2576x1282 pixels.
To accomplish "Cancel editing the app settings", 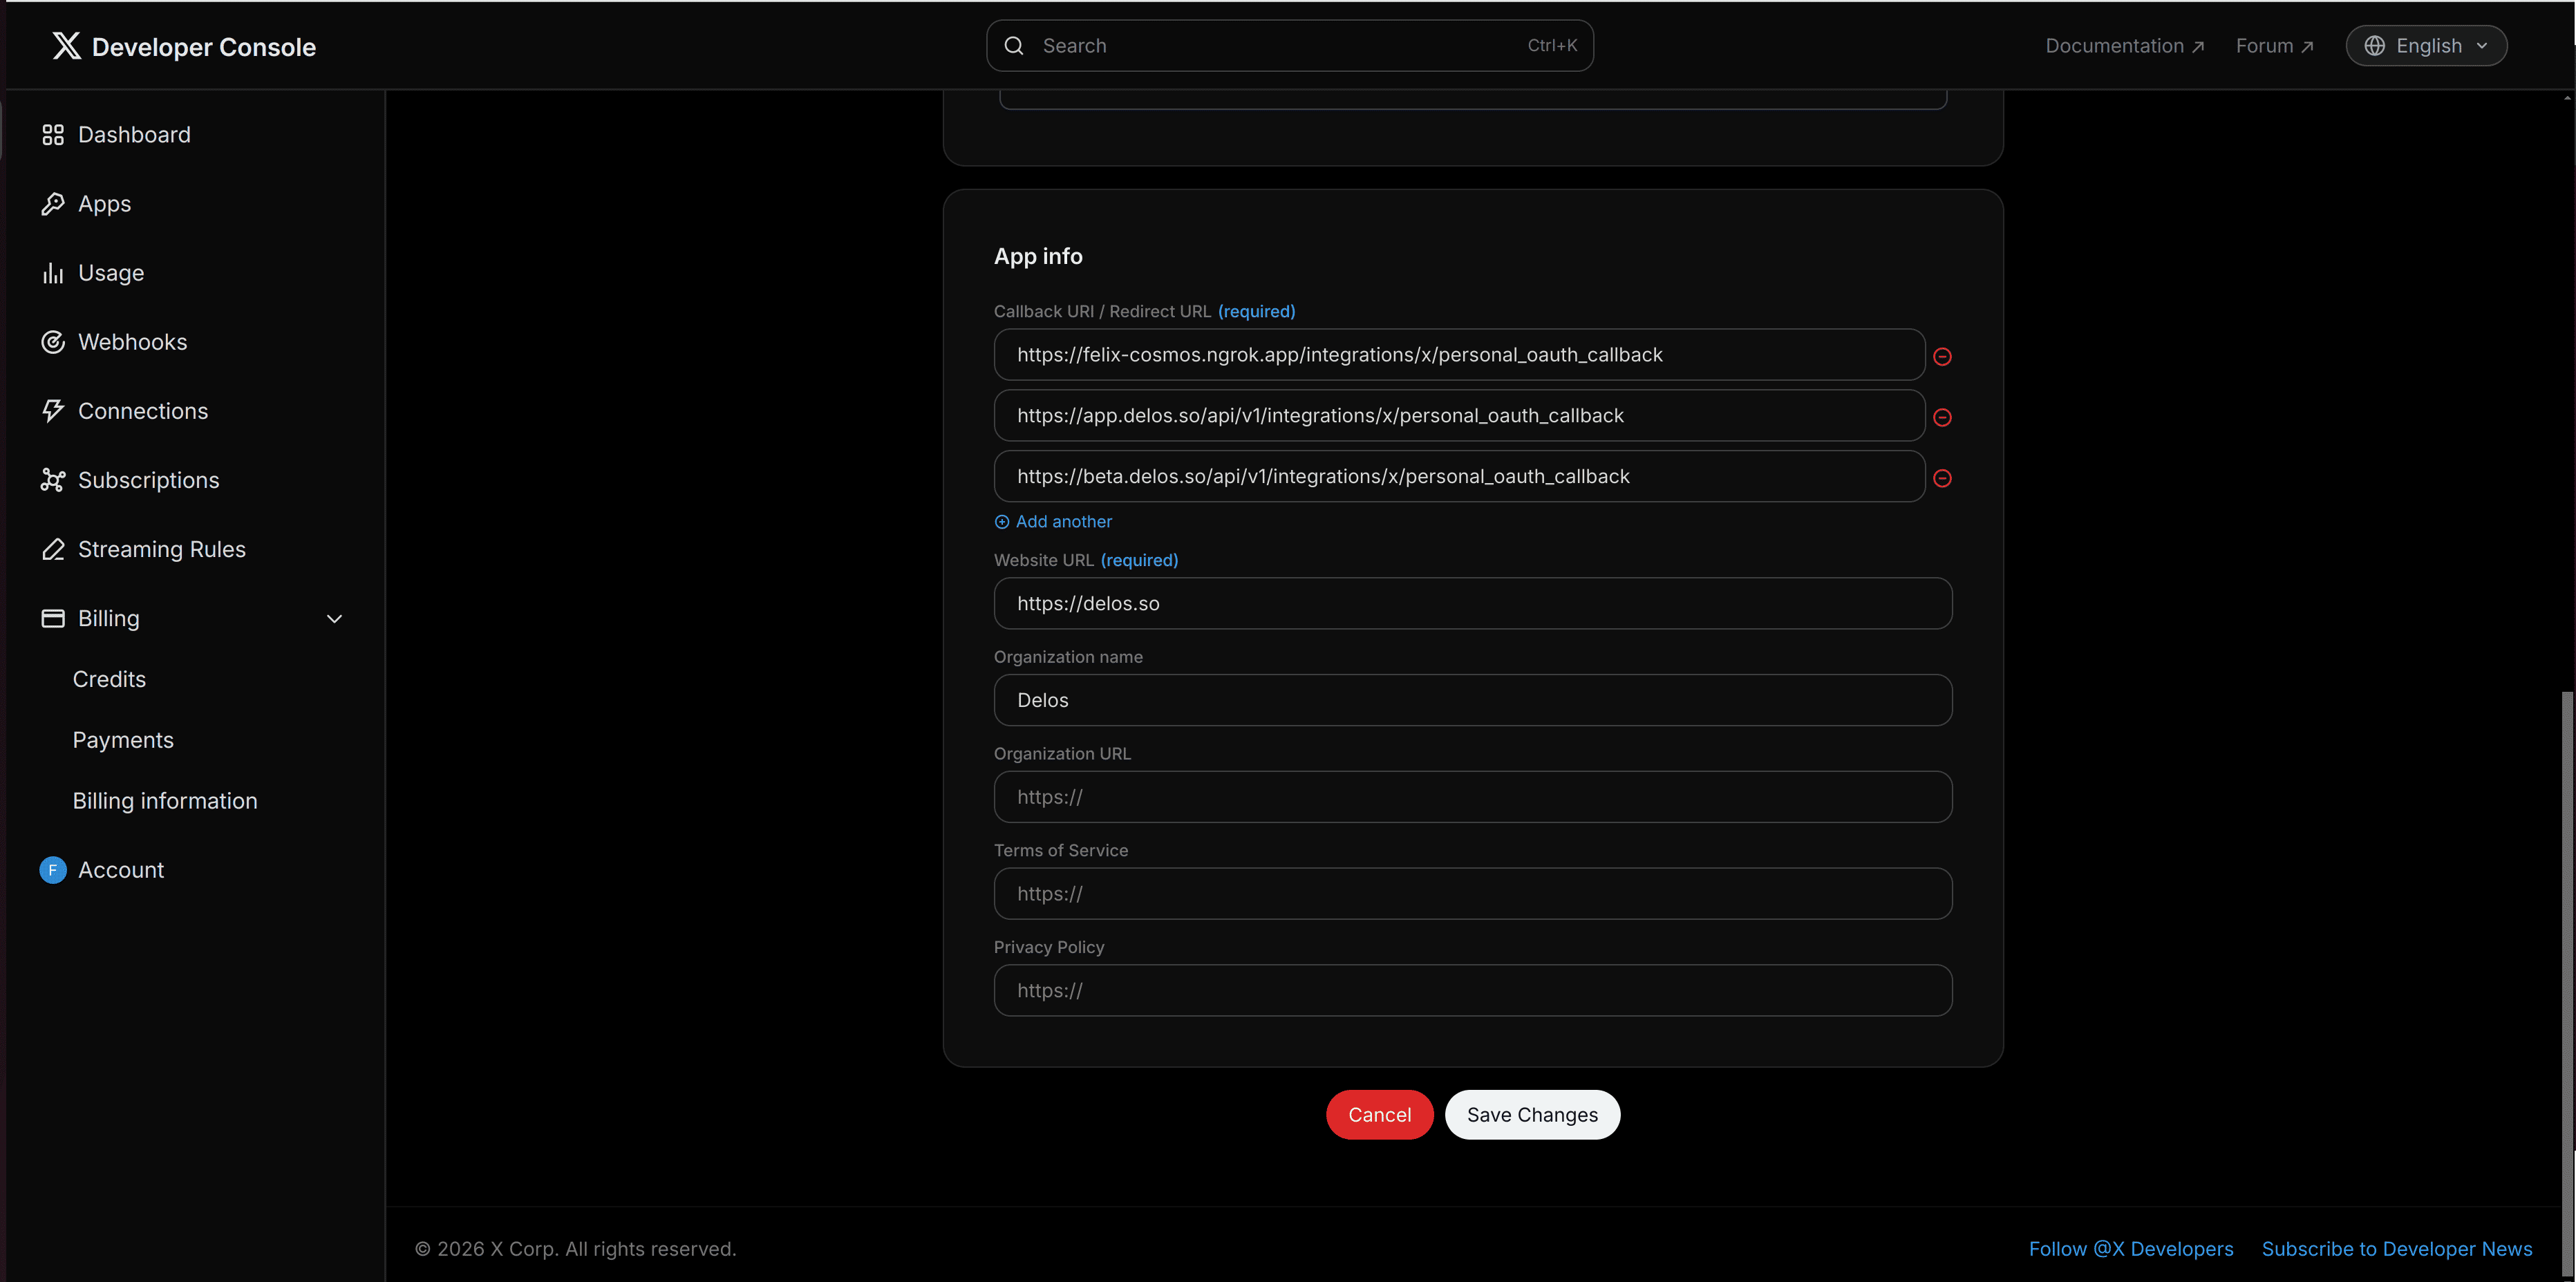I will [x=1379, y=1115].
